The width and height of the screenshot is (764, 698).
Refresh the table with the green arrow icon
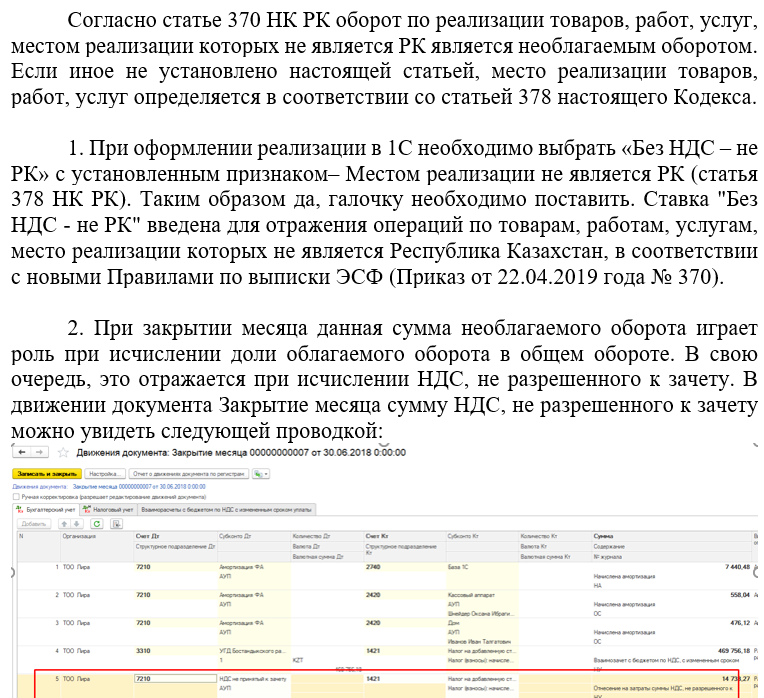[x=97, y=524]
